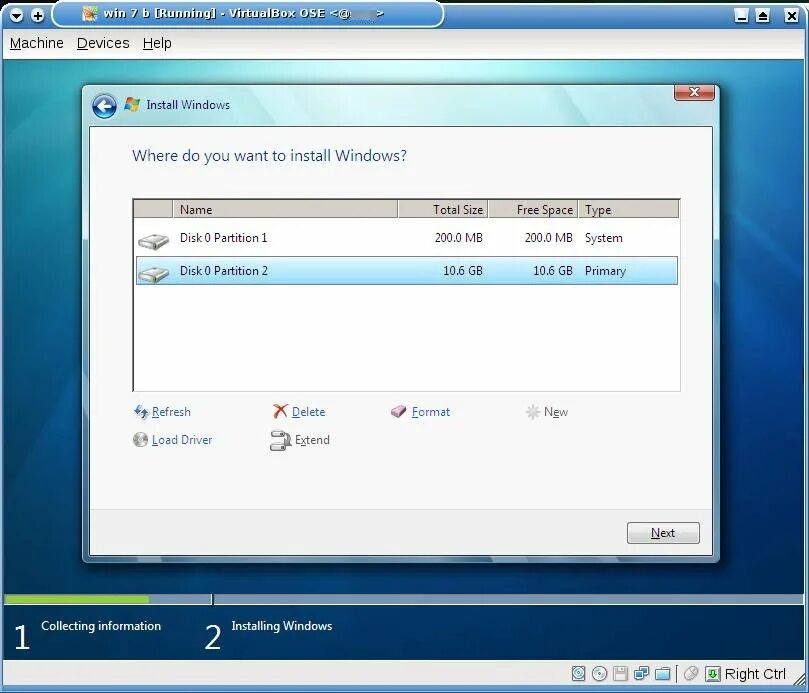Viewport: 809px width, 693px height.
Task: Open the Help menu
Action: click(x=157, y=43)
